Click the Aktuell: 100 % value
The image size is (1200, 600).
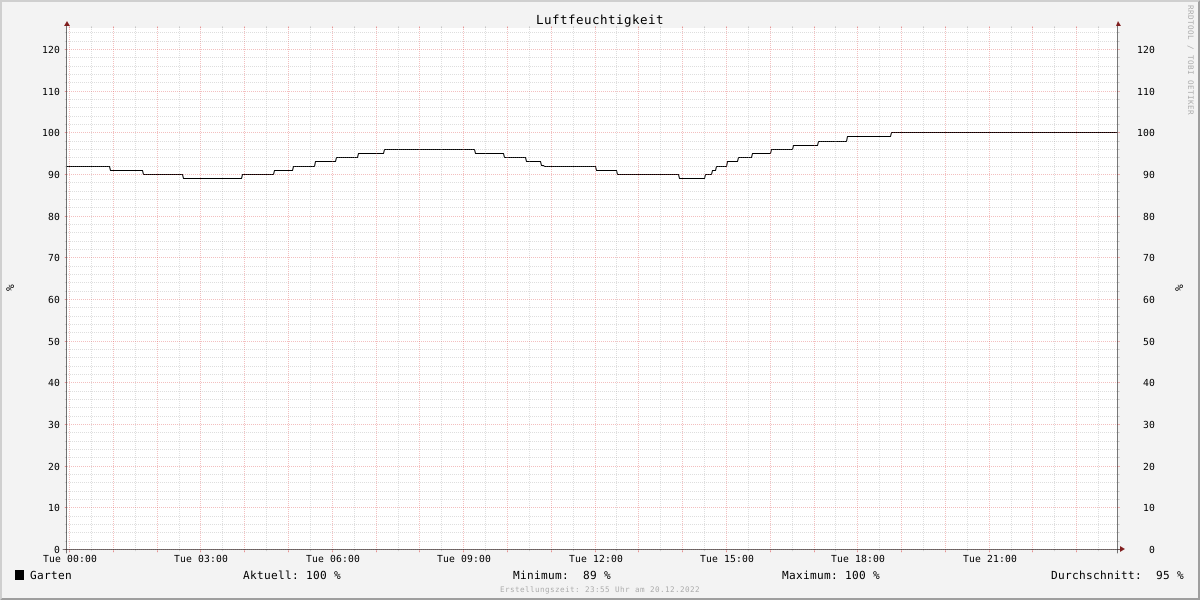[292, 575]
